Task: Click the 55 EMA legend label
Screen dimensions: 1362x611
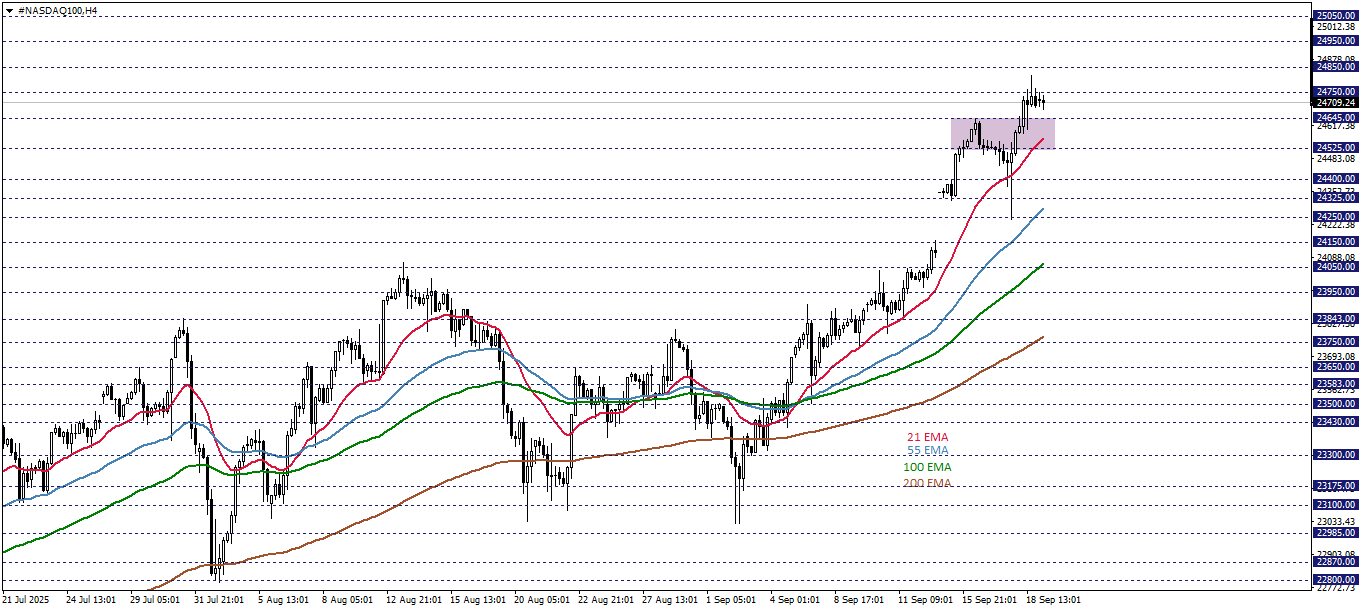Action: 927,452
